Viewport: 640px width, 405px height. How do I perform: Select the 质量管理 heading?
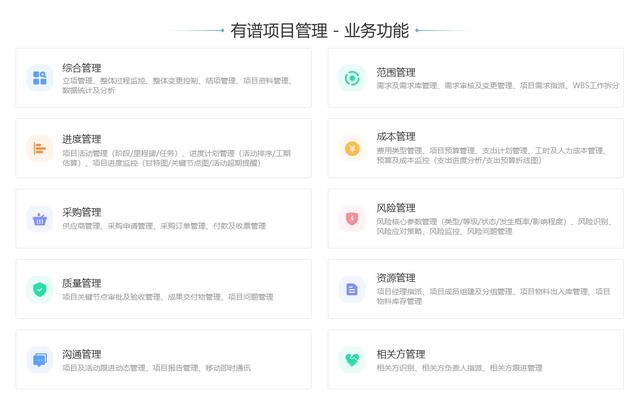[82, 283]
